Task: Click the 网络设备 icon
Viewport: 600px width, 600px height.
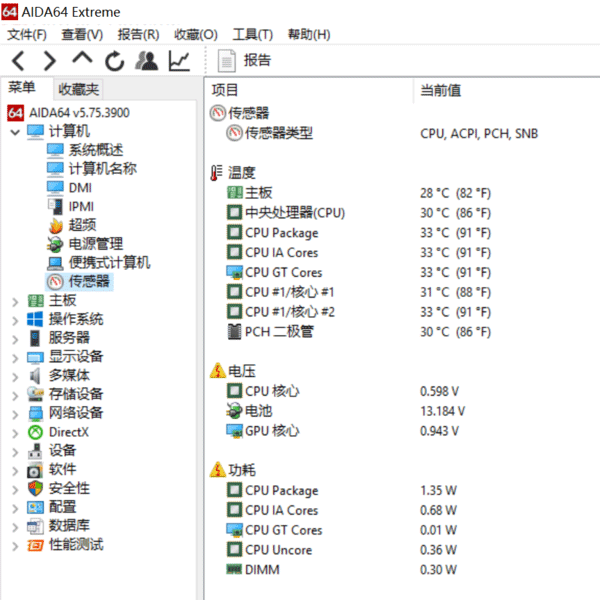Action: [36, 413]
